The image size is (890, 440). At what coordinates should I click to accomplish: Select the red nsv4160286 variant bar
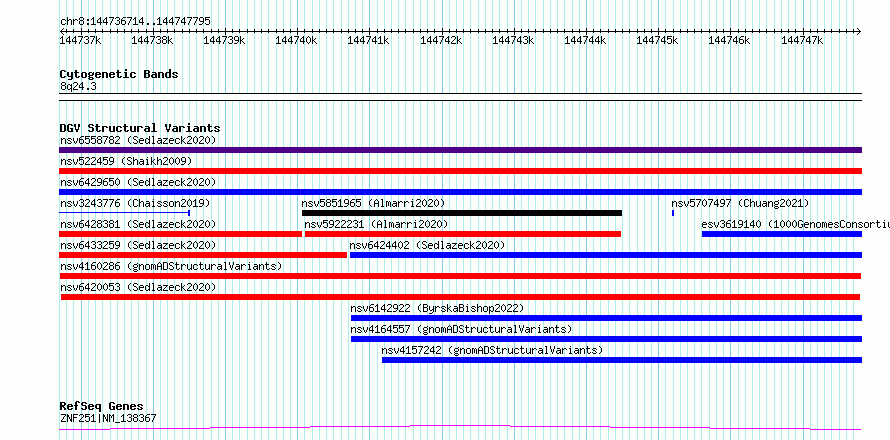460,276
